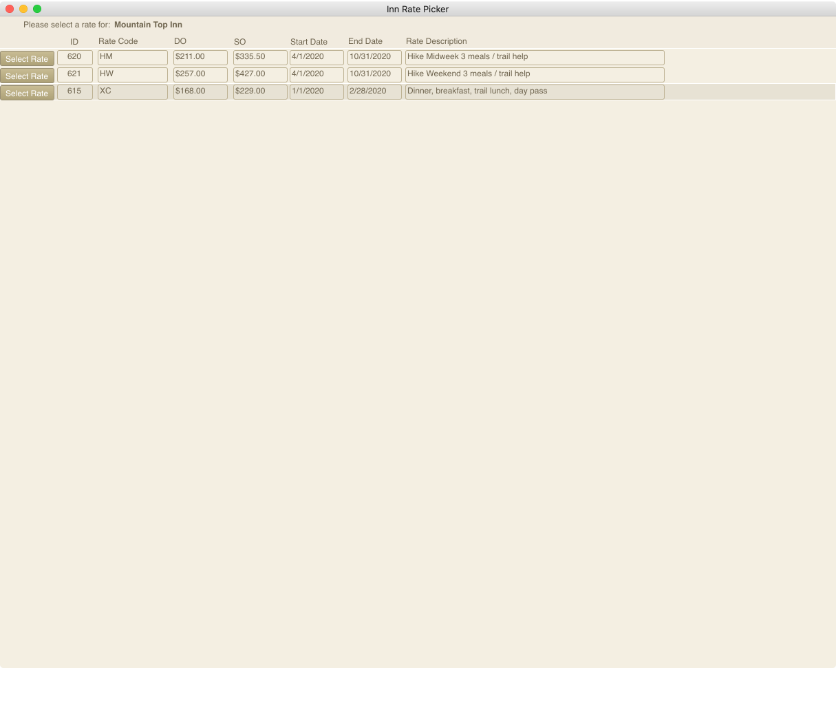Select the rate for XC row 615

[x=27, y=93]
